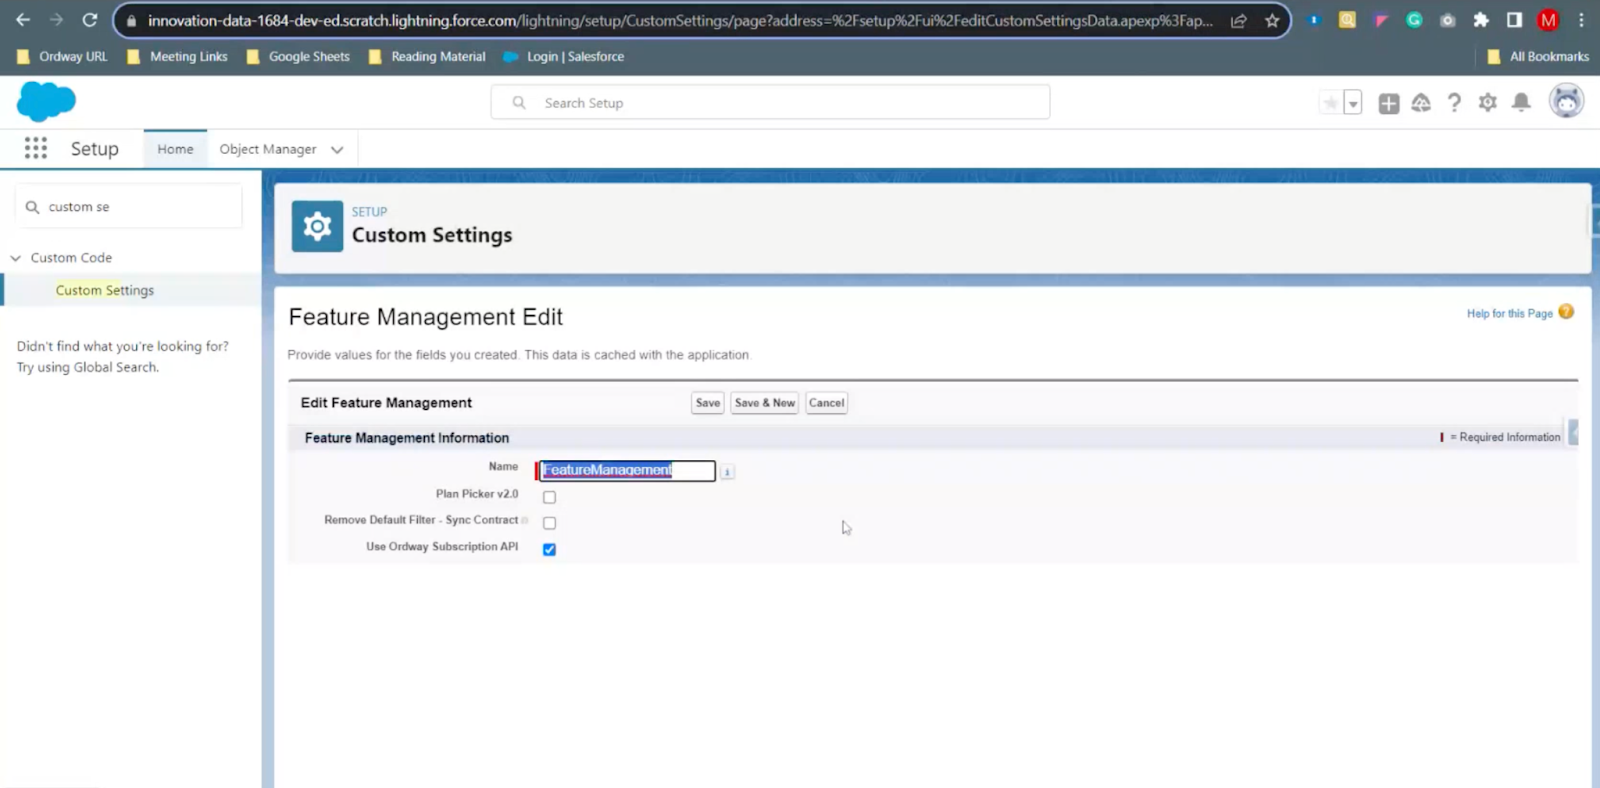Open the Grammarly extension icon
1600x788 pixels.
click(1414, 20)
